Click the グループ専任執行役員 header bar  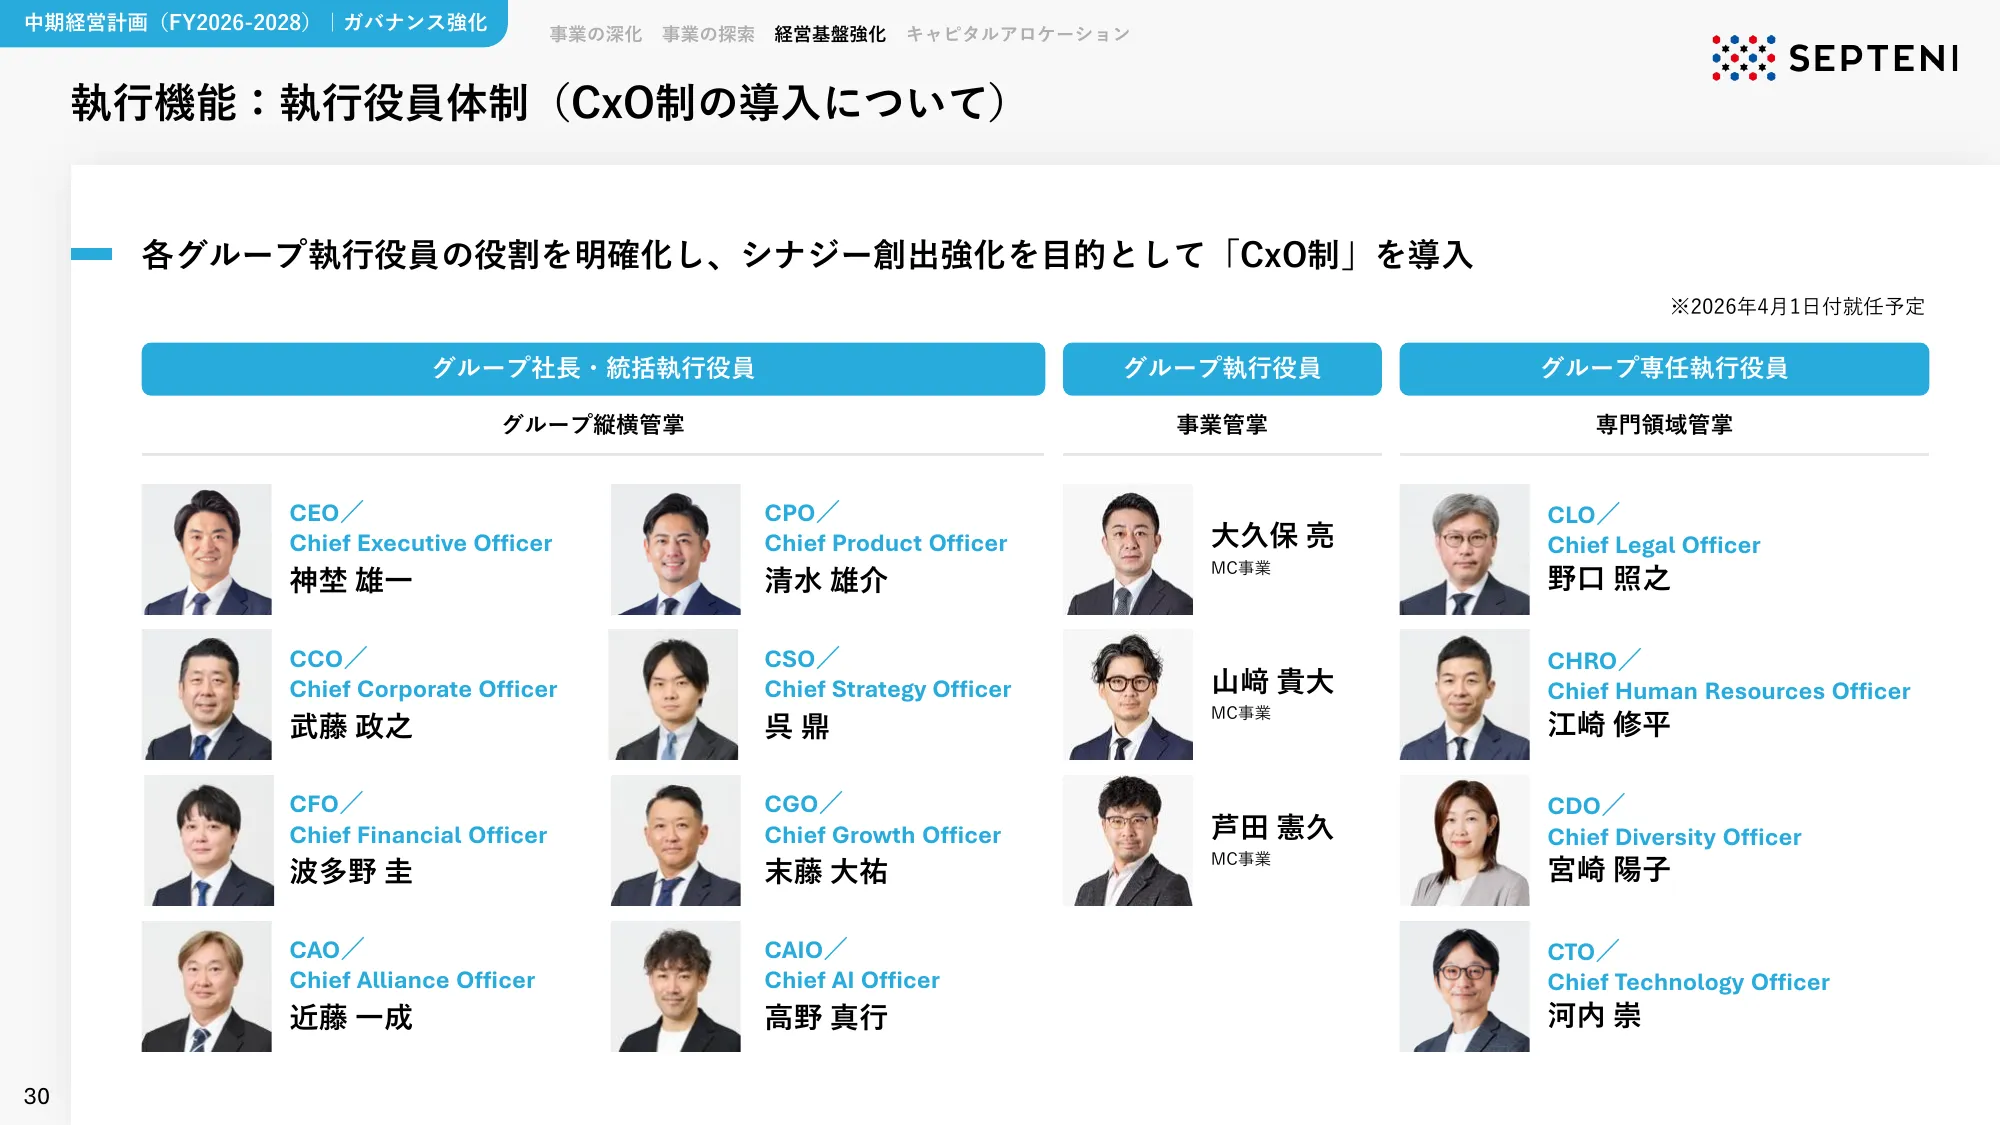[x=1663, y=368]
